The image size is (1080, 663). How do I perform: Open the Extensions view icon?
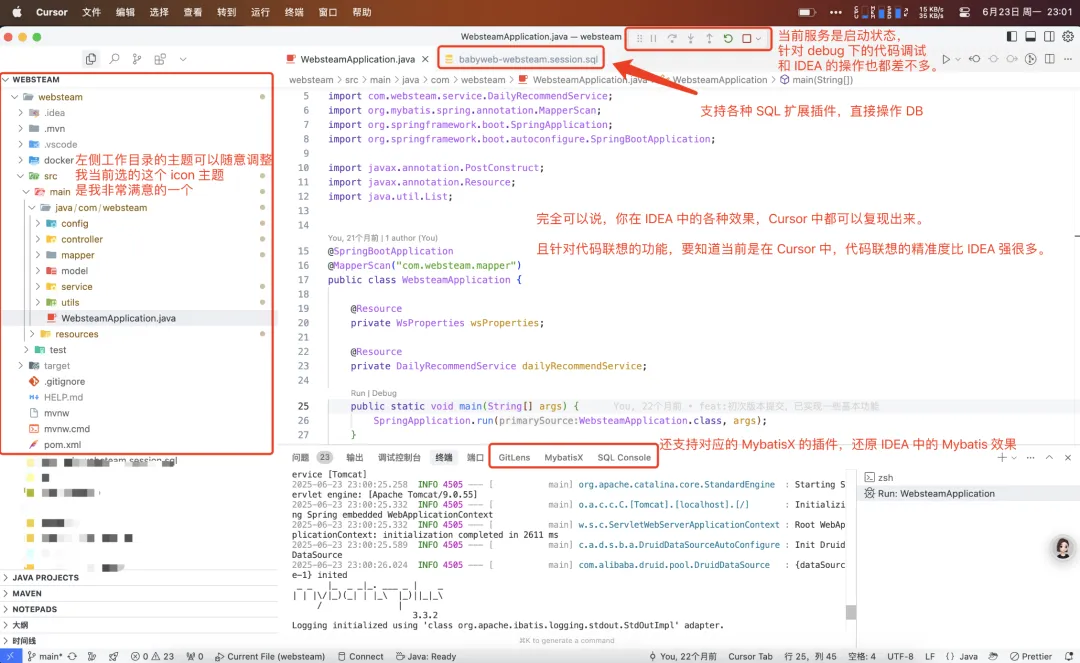(x=160, y=59)
